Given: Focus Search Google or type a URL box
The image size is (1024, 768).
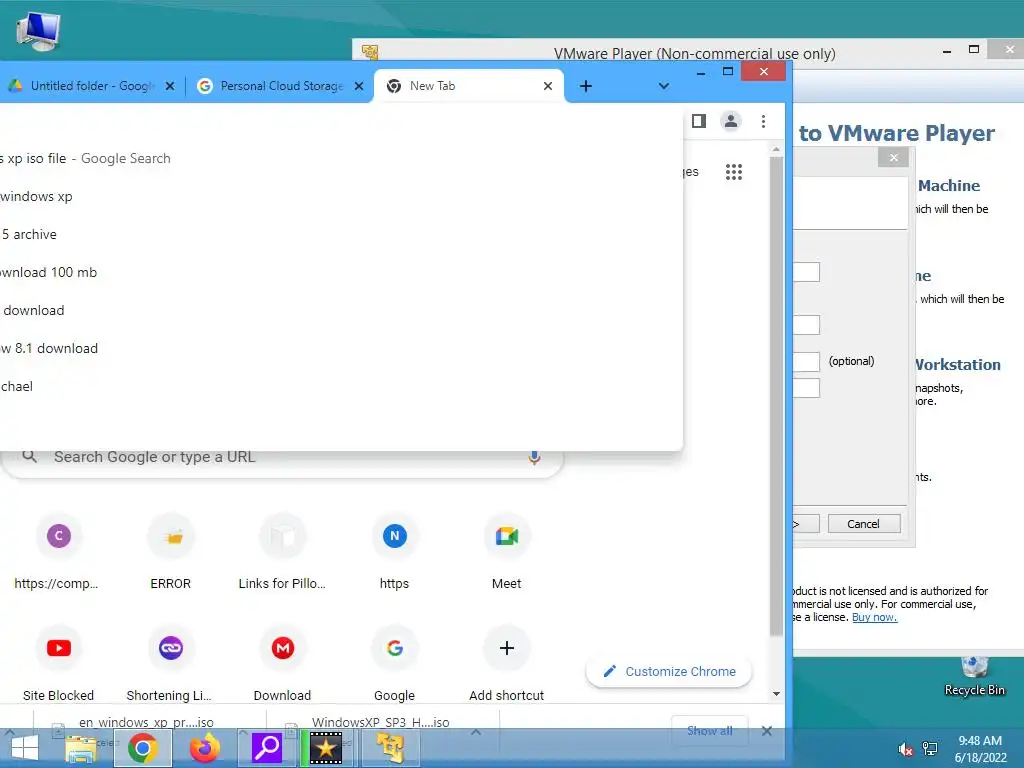Looking at the screenshot, I should pyautogui.click(x=282, y=457).
